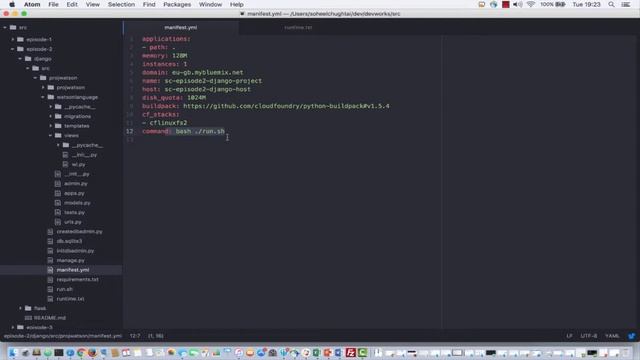The width and height of the screenshot is (640, 360).
Task: Open the Edit menu
Action: click(72, 4)
